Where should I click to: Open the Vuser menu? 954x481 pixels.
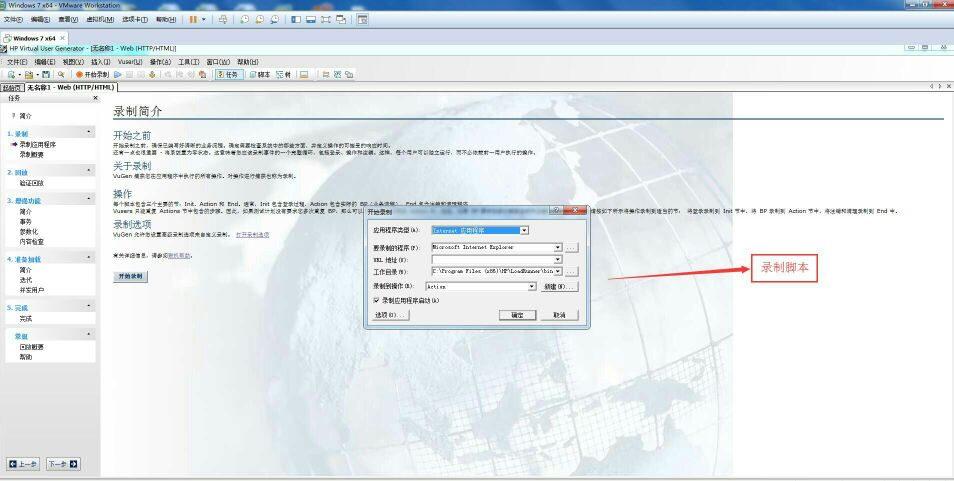(129, 61)
